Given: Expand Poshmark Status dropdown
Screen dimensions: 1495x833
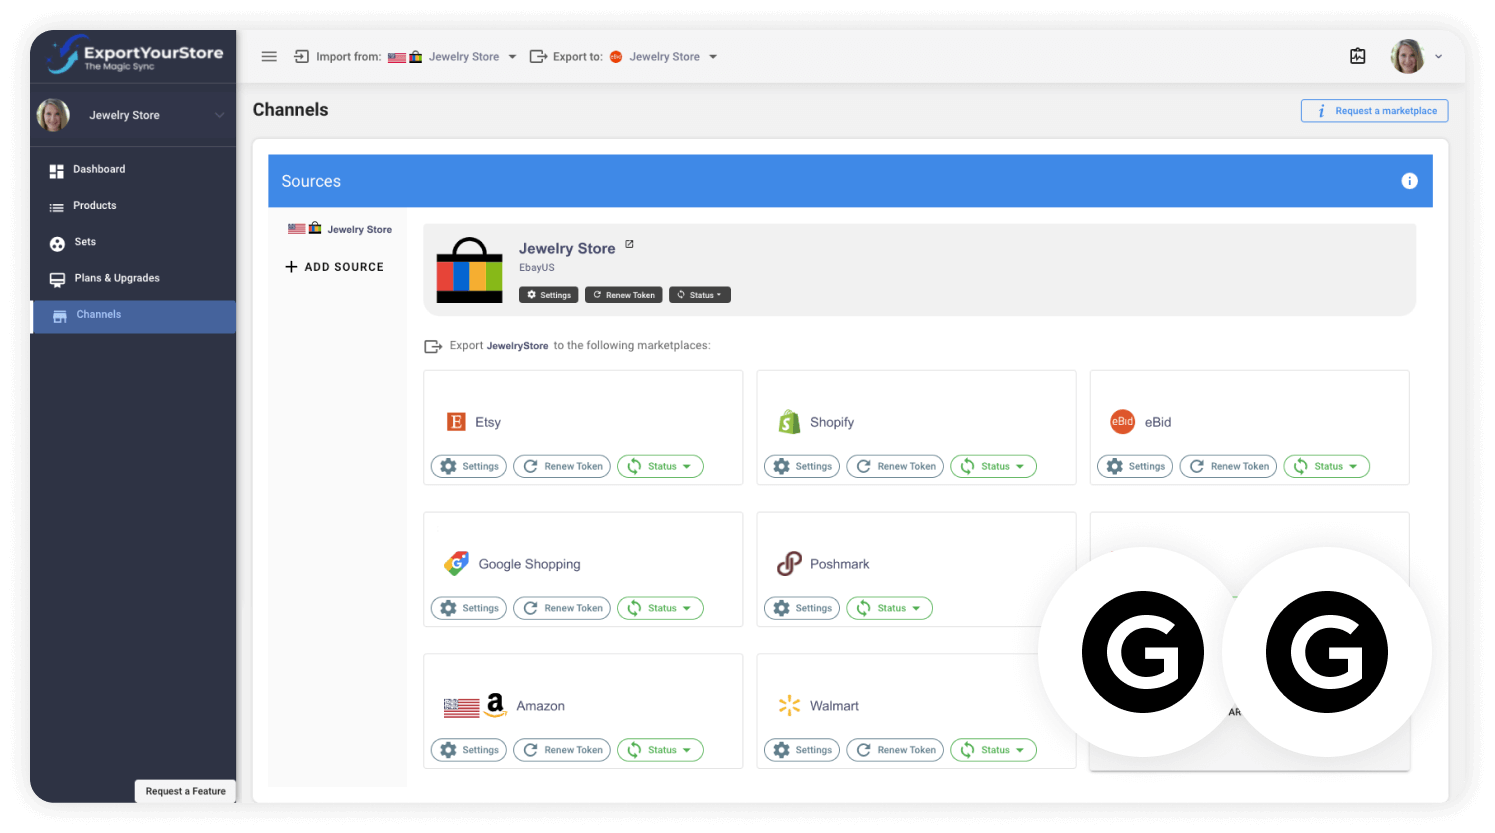Looking at the screenshot, I should pos(889,608).
